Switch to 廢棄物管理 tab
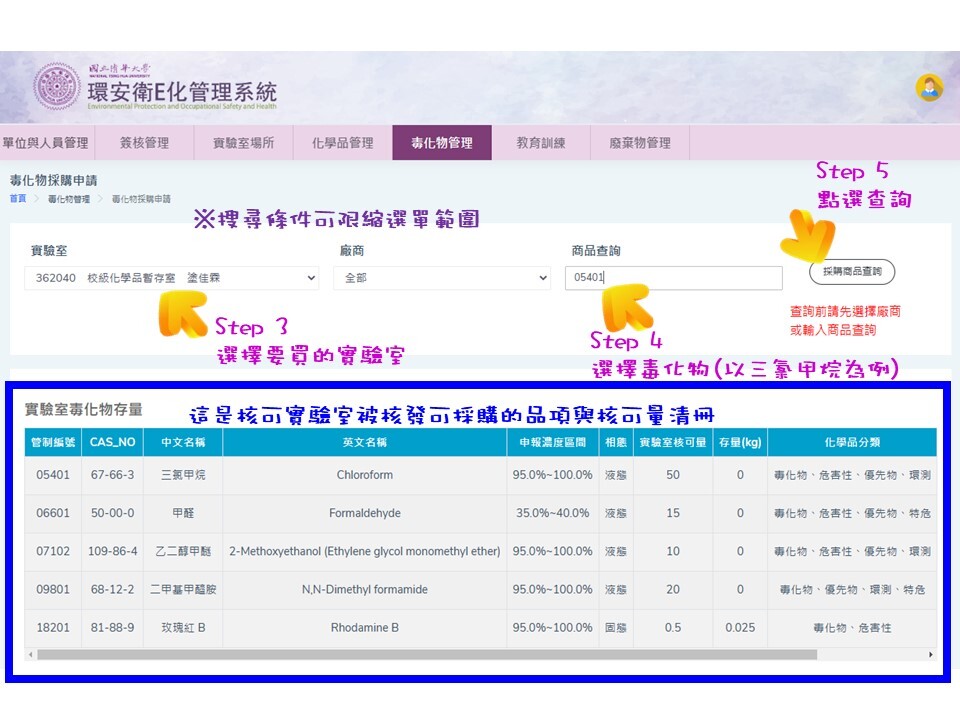The height and width of the screenshot is (720, 960). point(639,143)
